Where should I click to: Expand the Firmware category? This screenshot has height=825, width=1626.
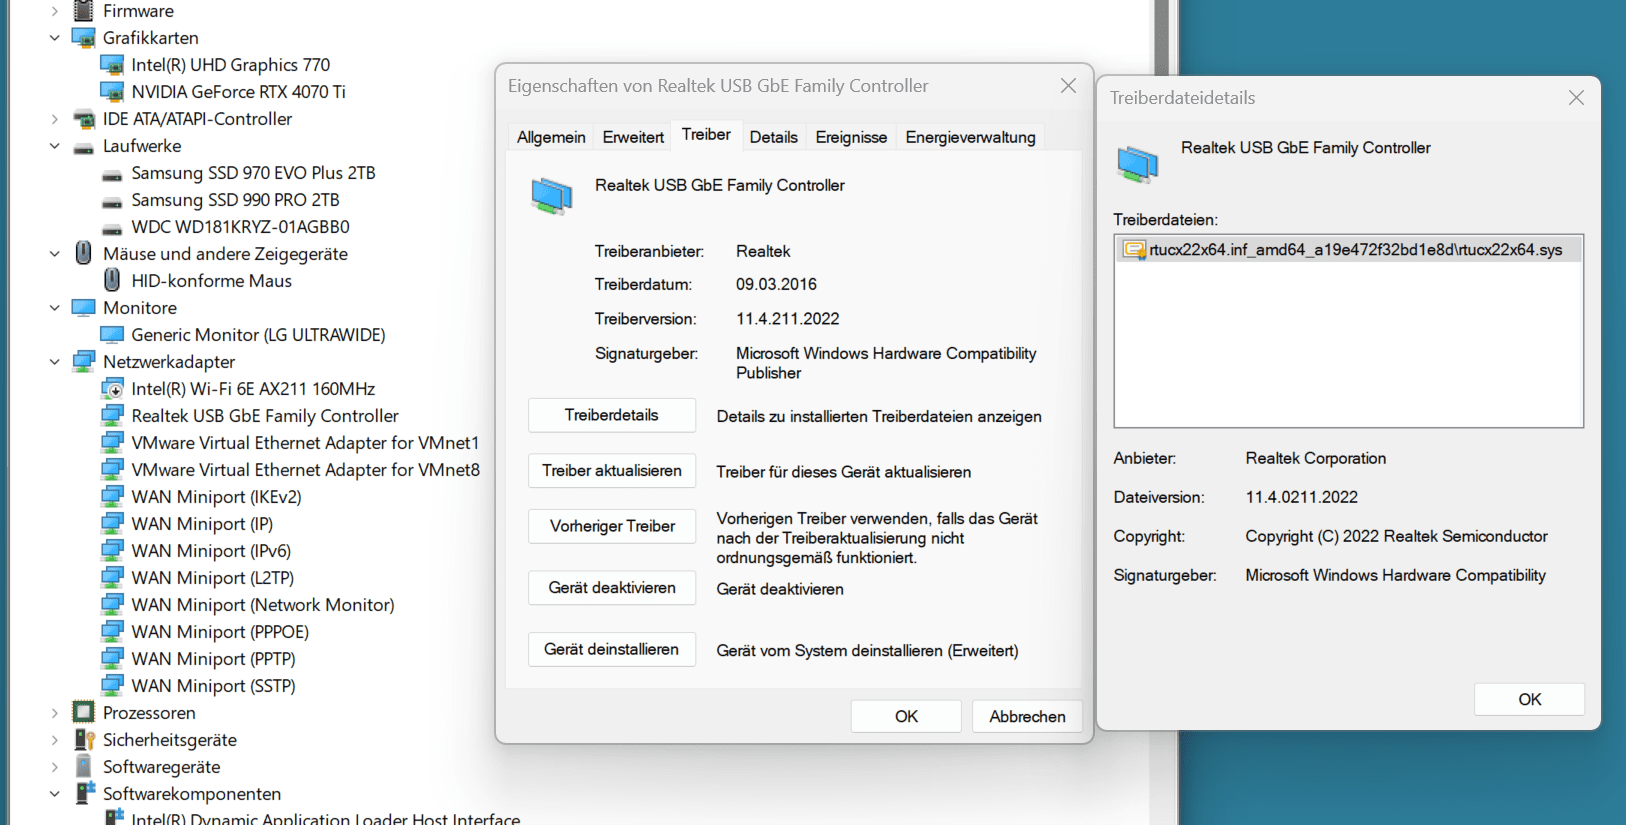click(54, 11)
